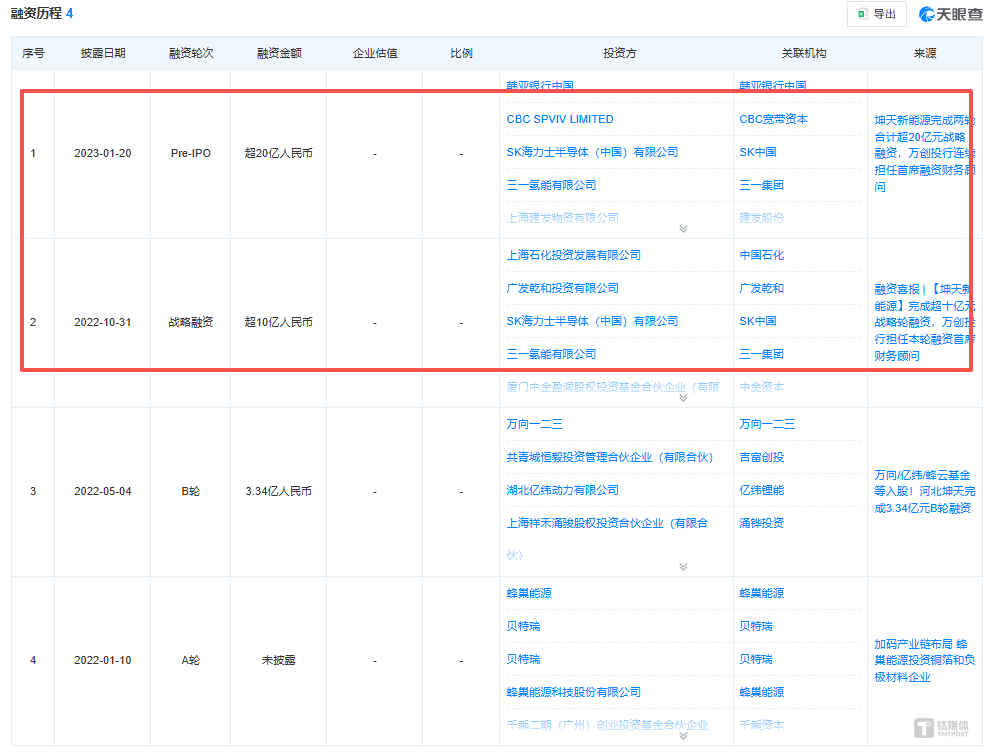Click the 企业估值 column header

pos(375,53)
